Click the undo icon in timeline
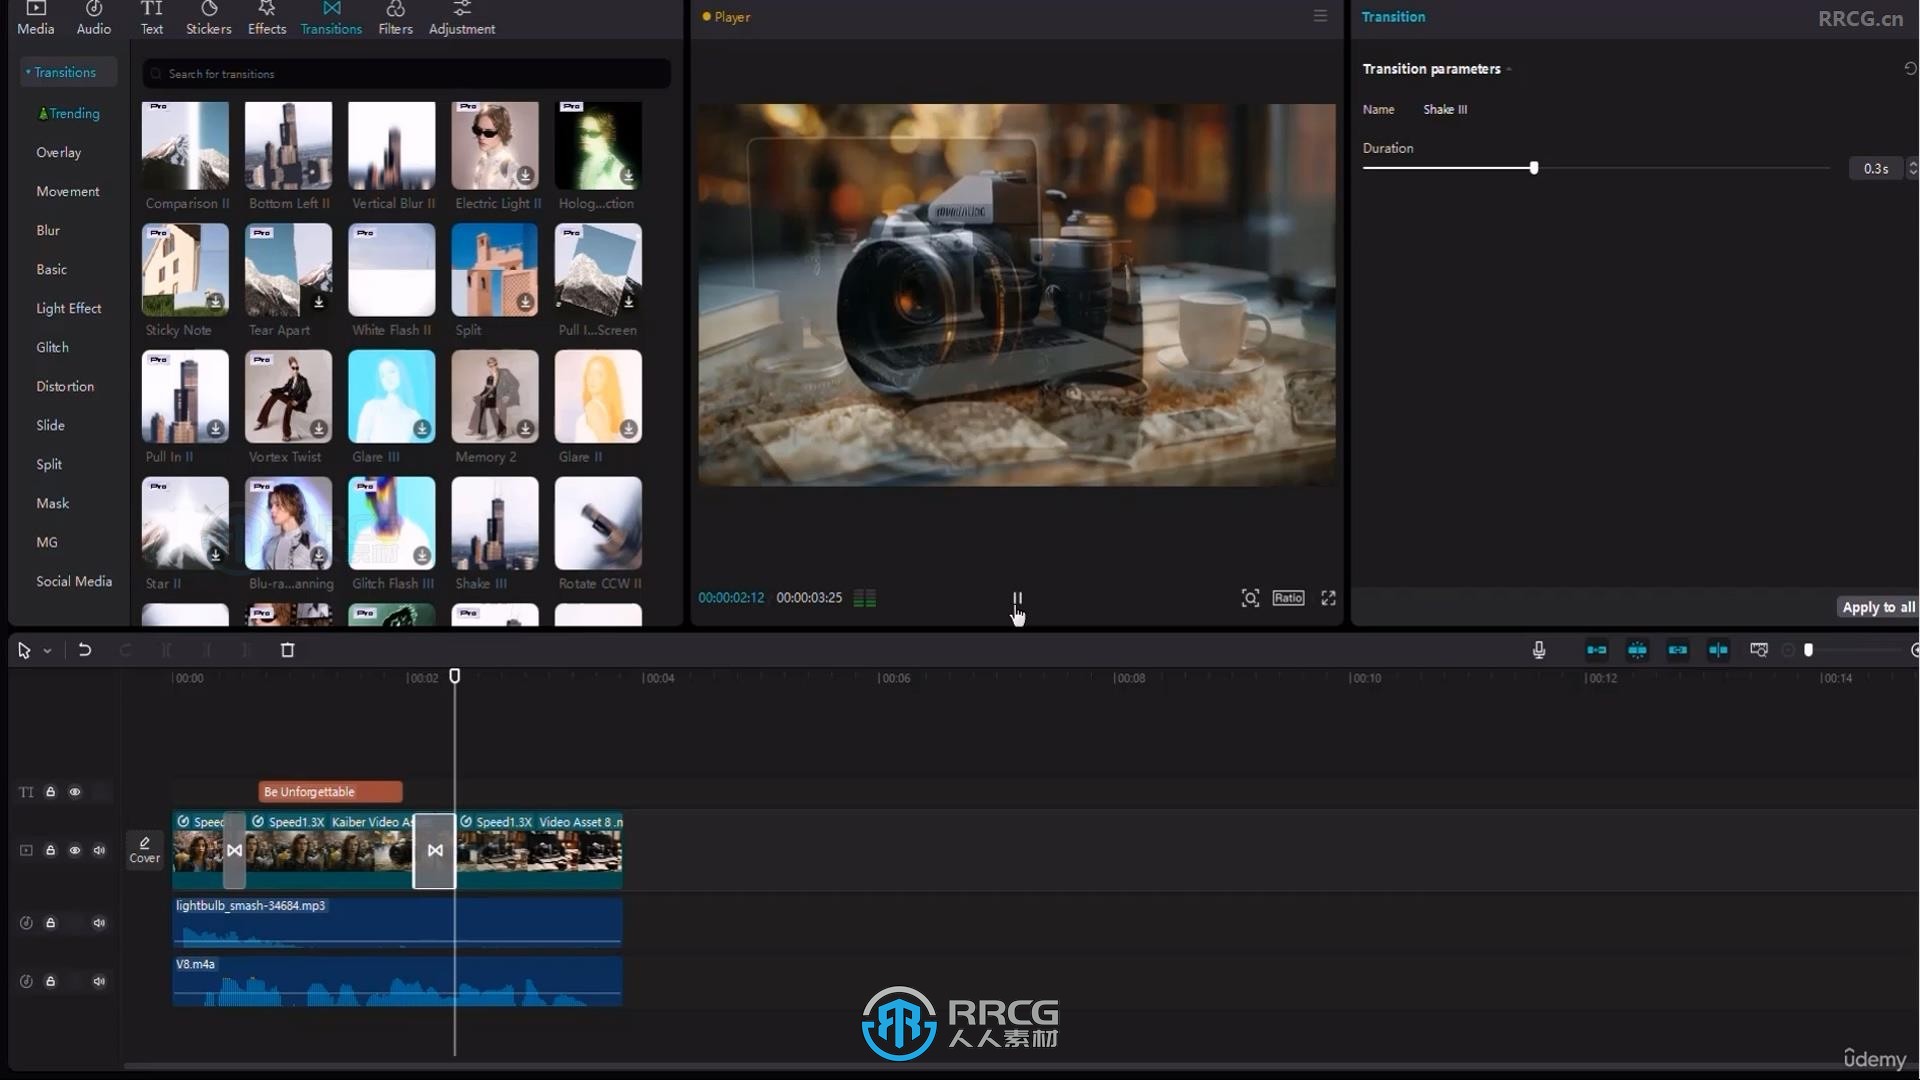Viewport: 1920px width, 1080px height. (84, 647)
